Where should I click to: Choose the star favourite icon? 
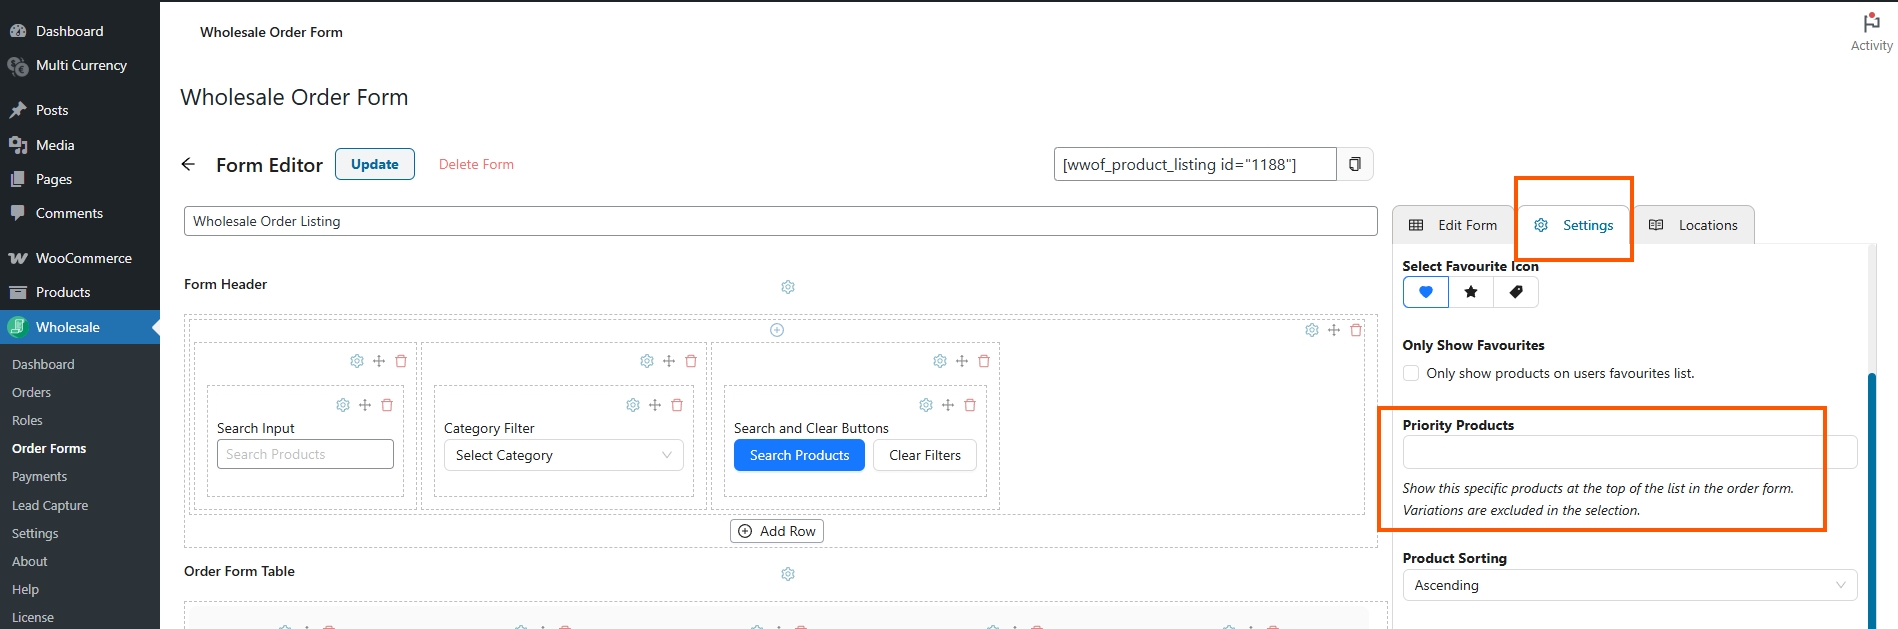(x=1471, y=292)
